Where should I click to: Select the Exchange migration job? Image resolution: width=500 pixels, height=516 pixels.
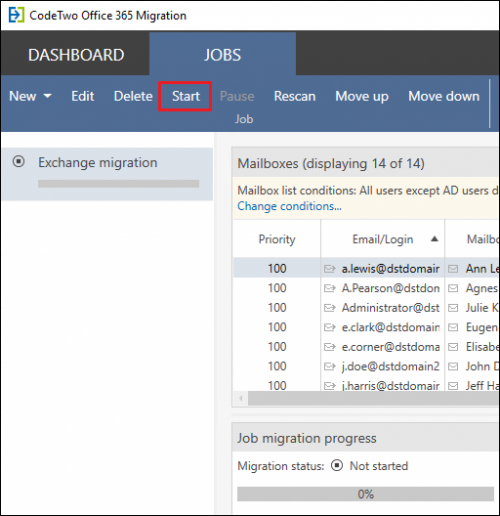107,174
